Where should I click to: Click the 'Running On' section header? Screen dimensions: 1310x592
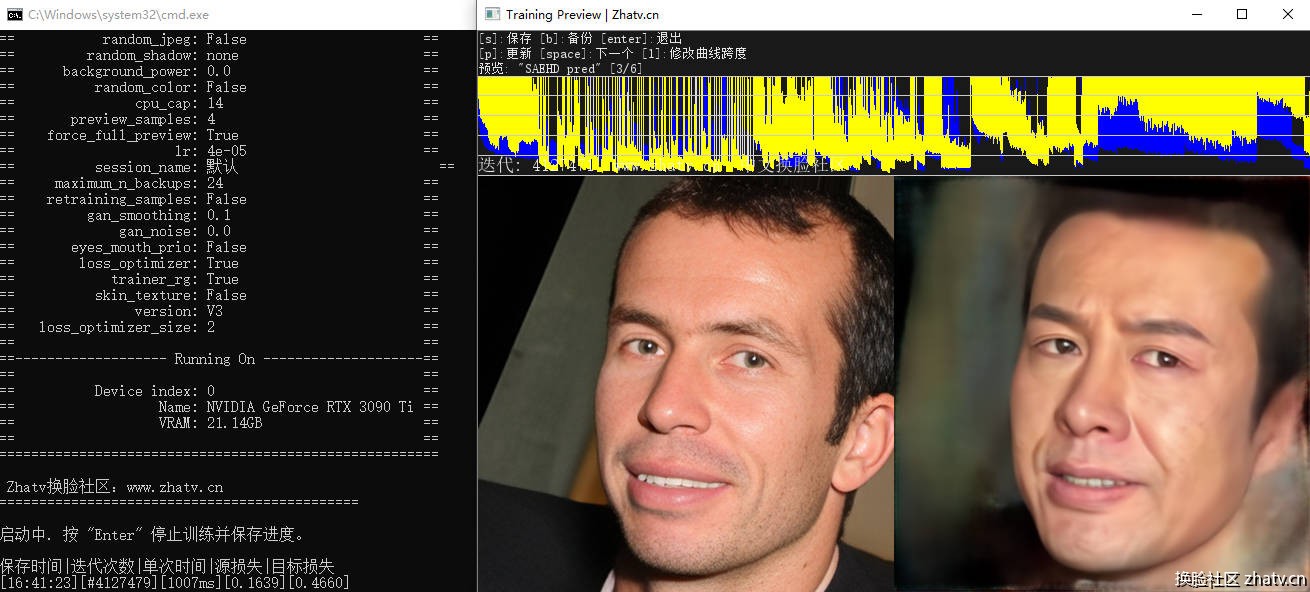click(219, 359)
